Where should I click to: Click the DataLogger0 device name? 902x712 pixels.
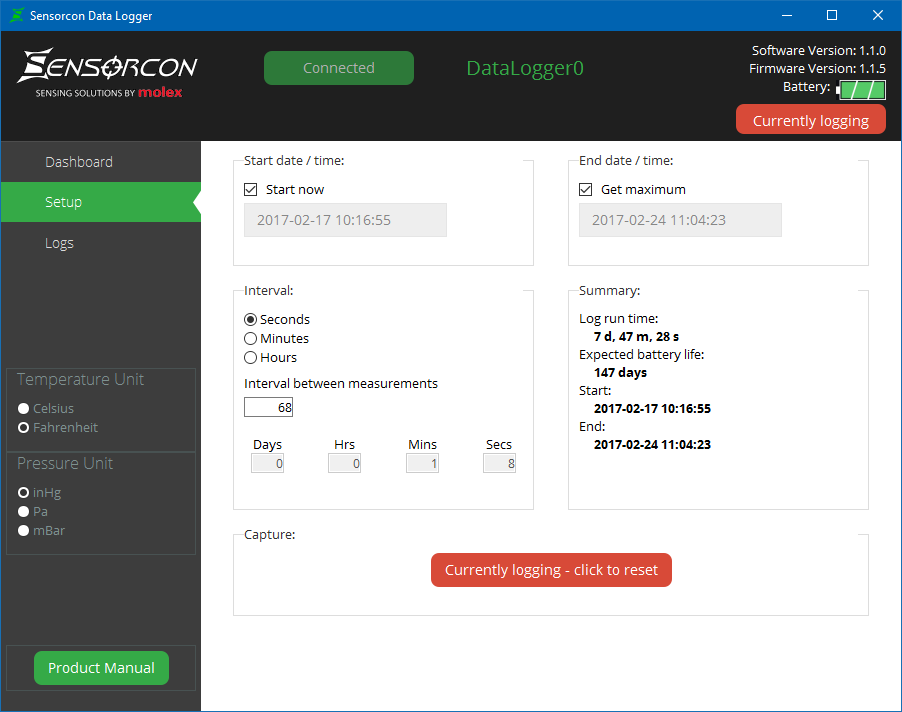(x=525, y=68)
